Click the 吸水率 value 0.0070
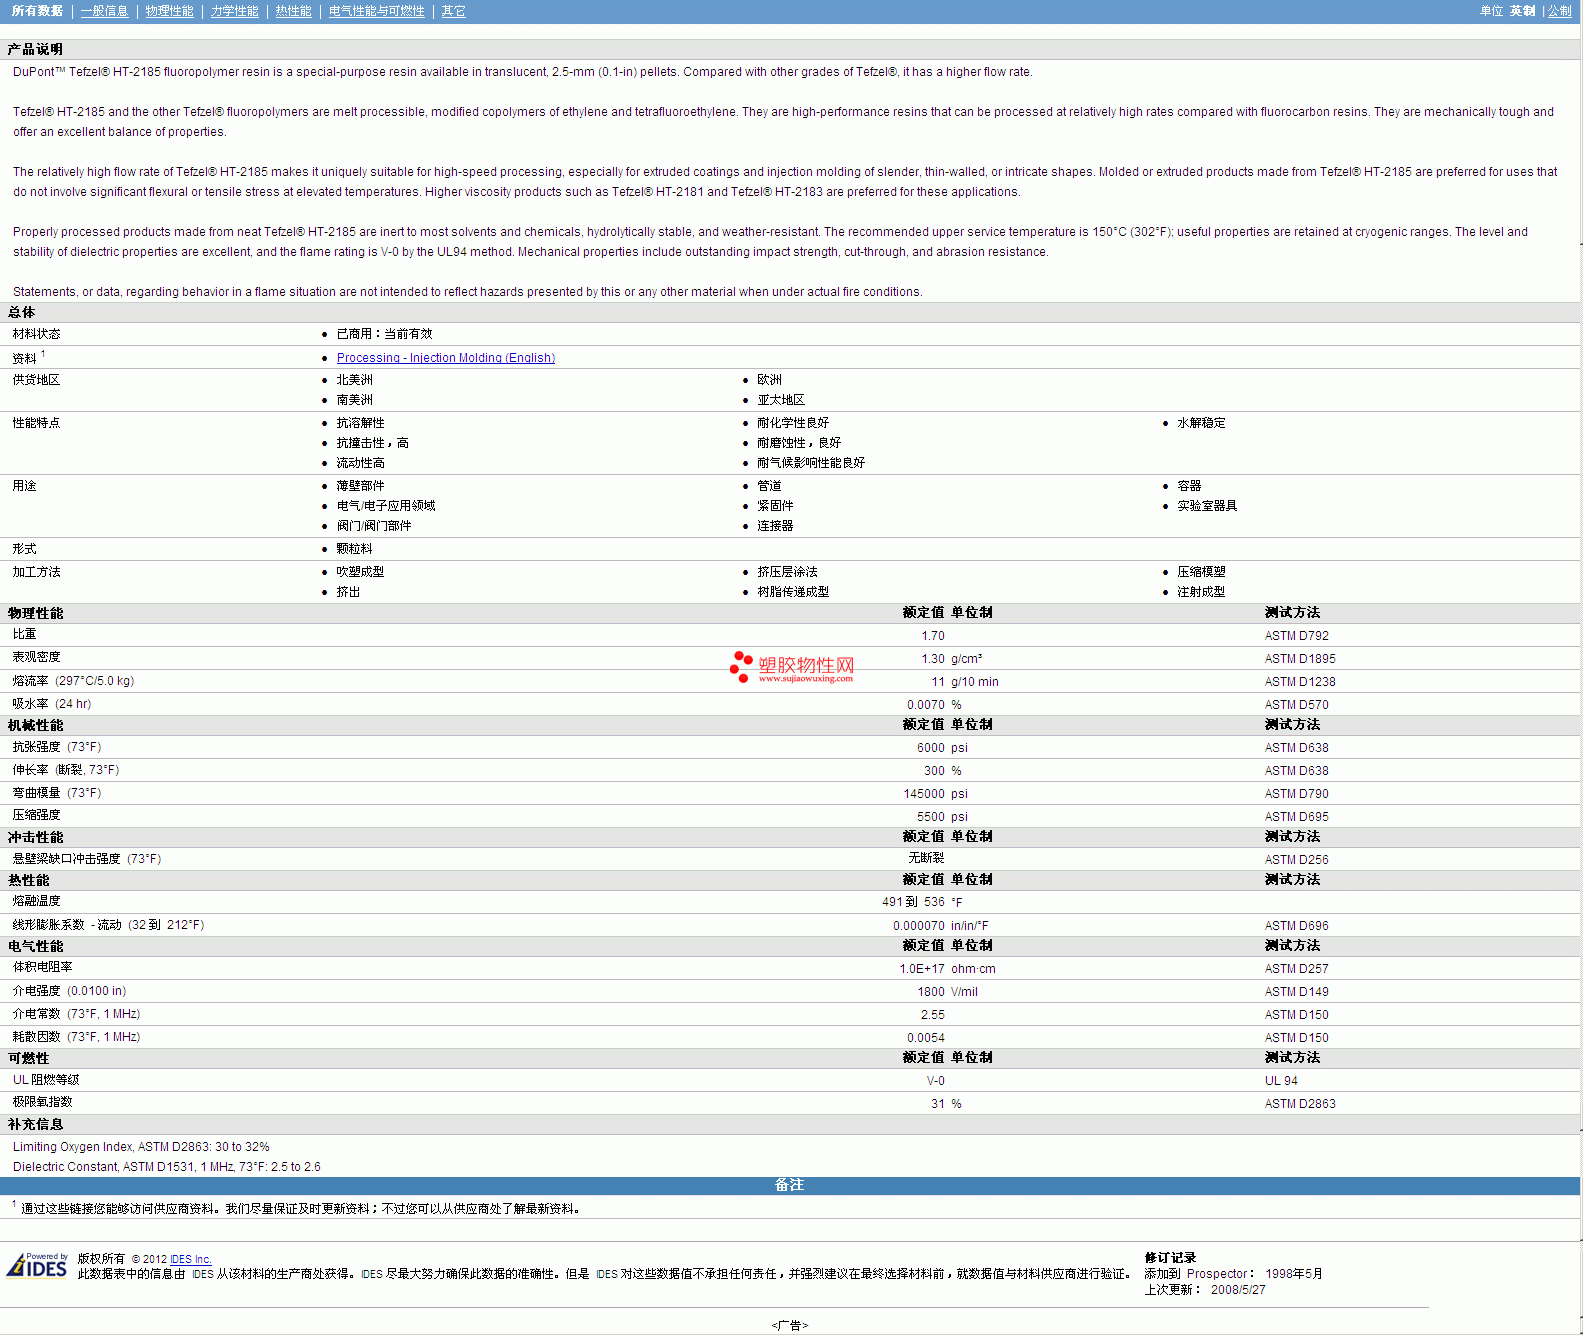This screenshot has width=1583, height=1335. coord(926,705)
